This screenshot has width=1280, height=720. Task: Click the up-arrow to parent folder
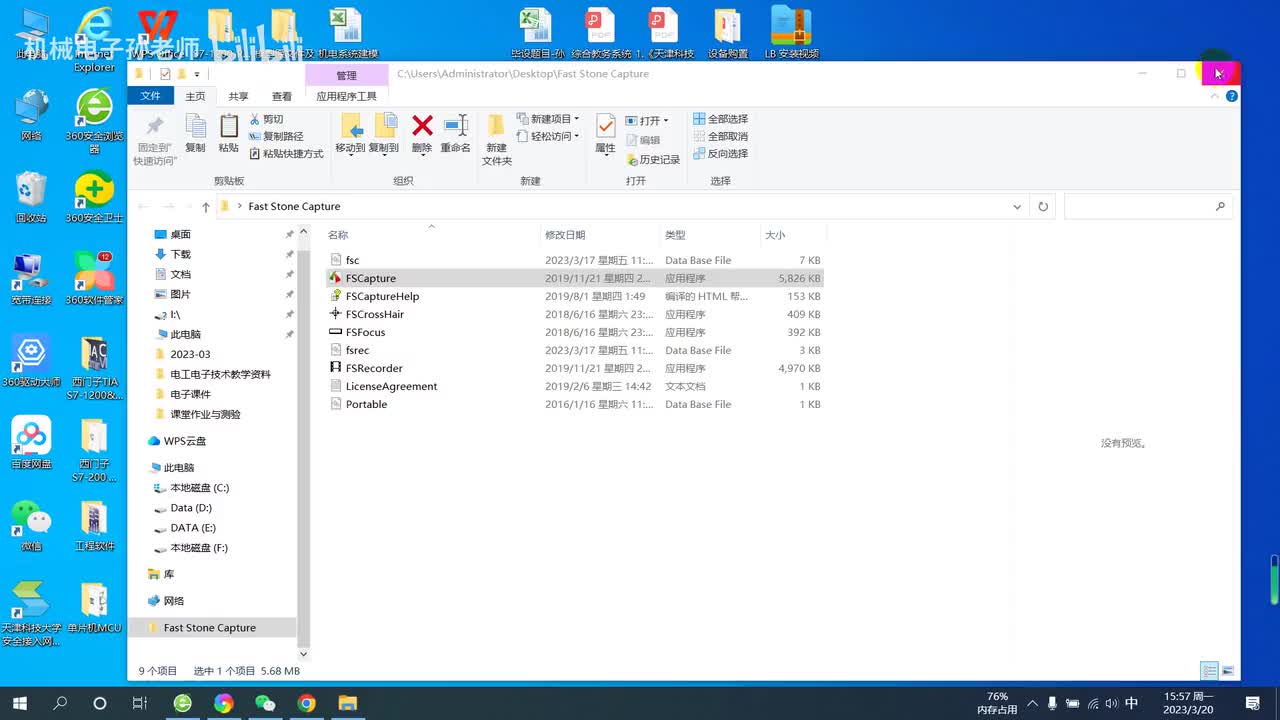pyautogui.click(x=206, y=207)
